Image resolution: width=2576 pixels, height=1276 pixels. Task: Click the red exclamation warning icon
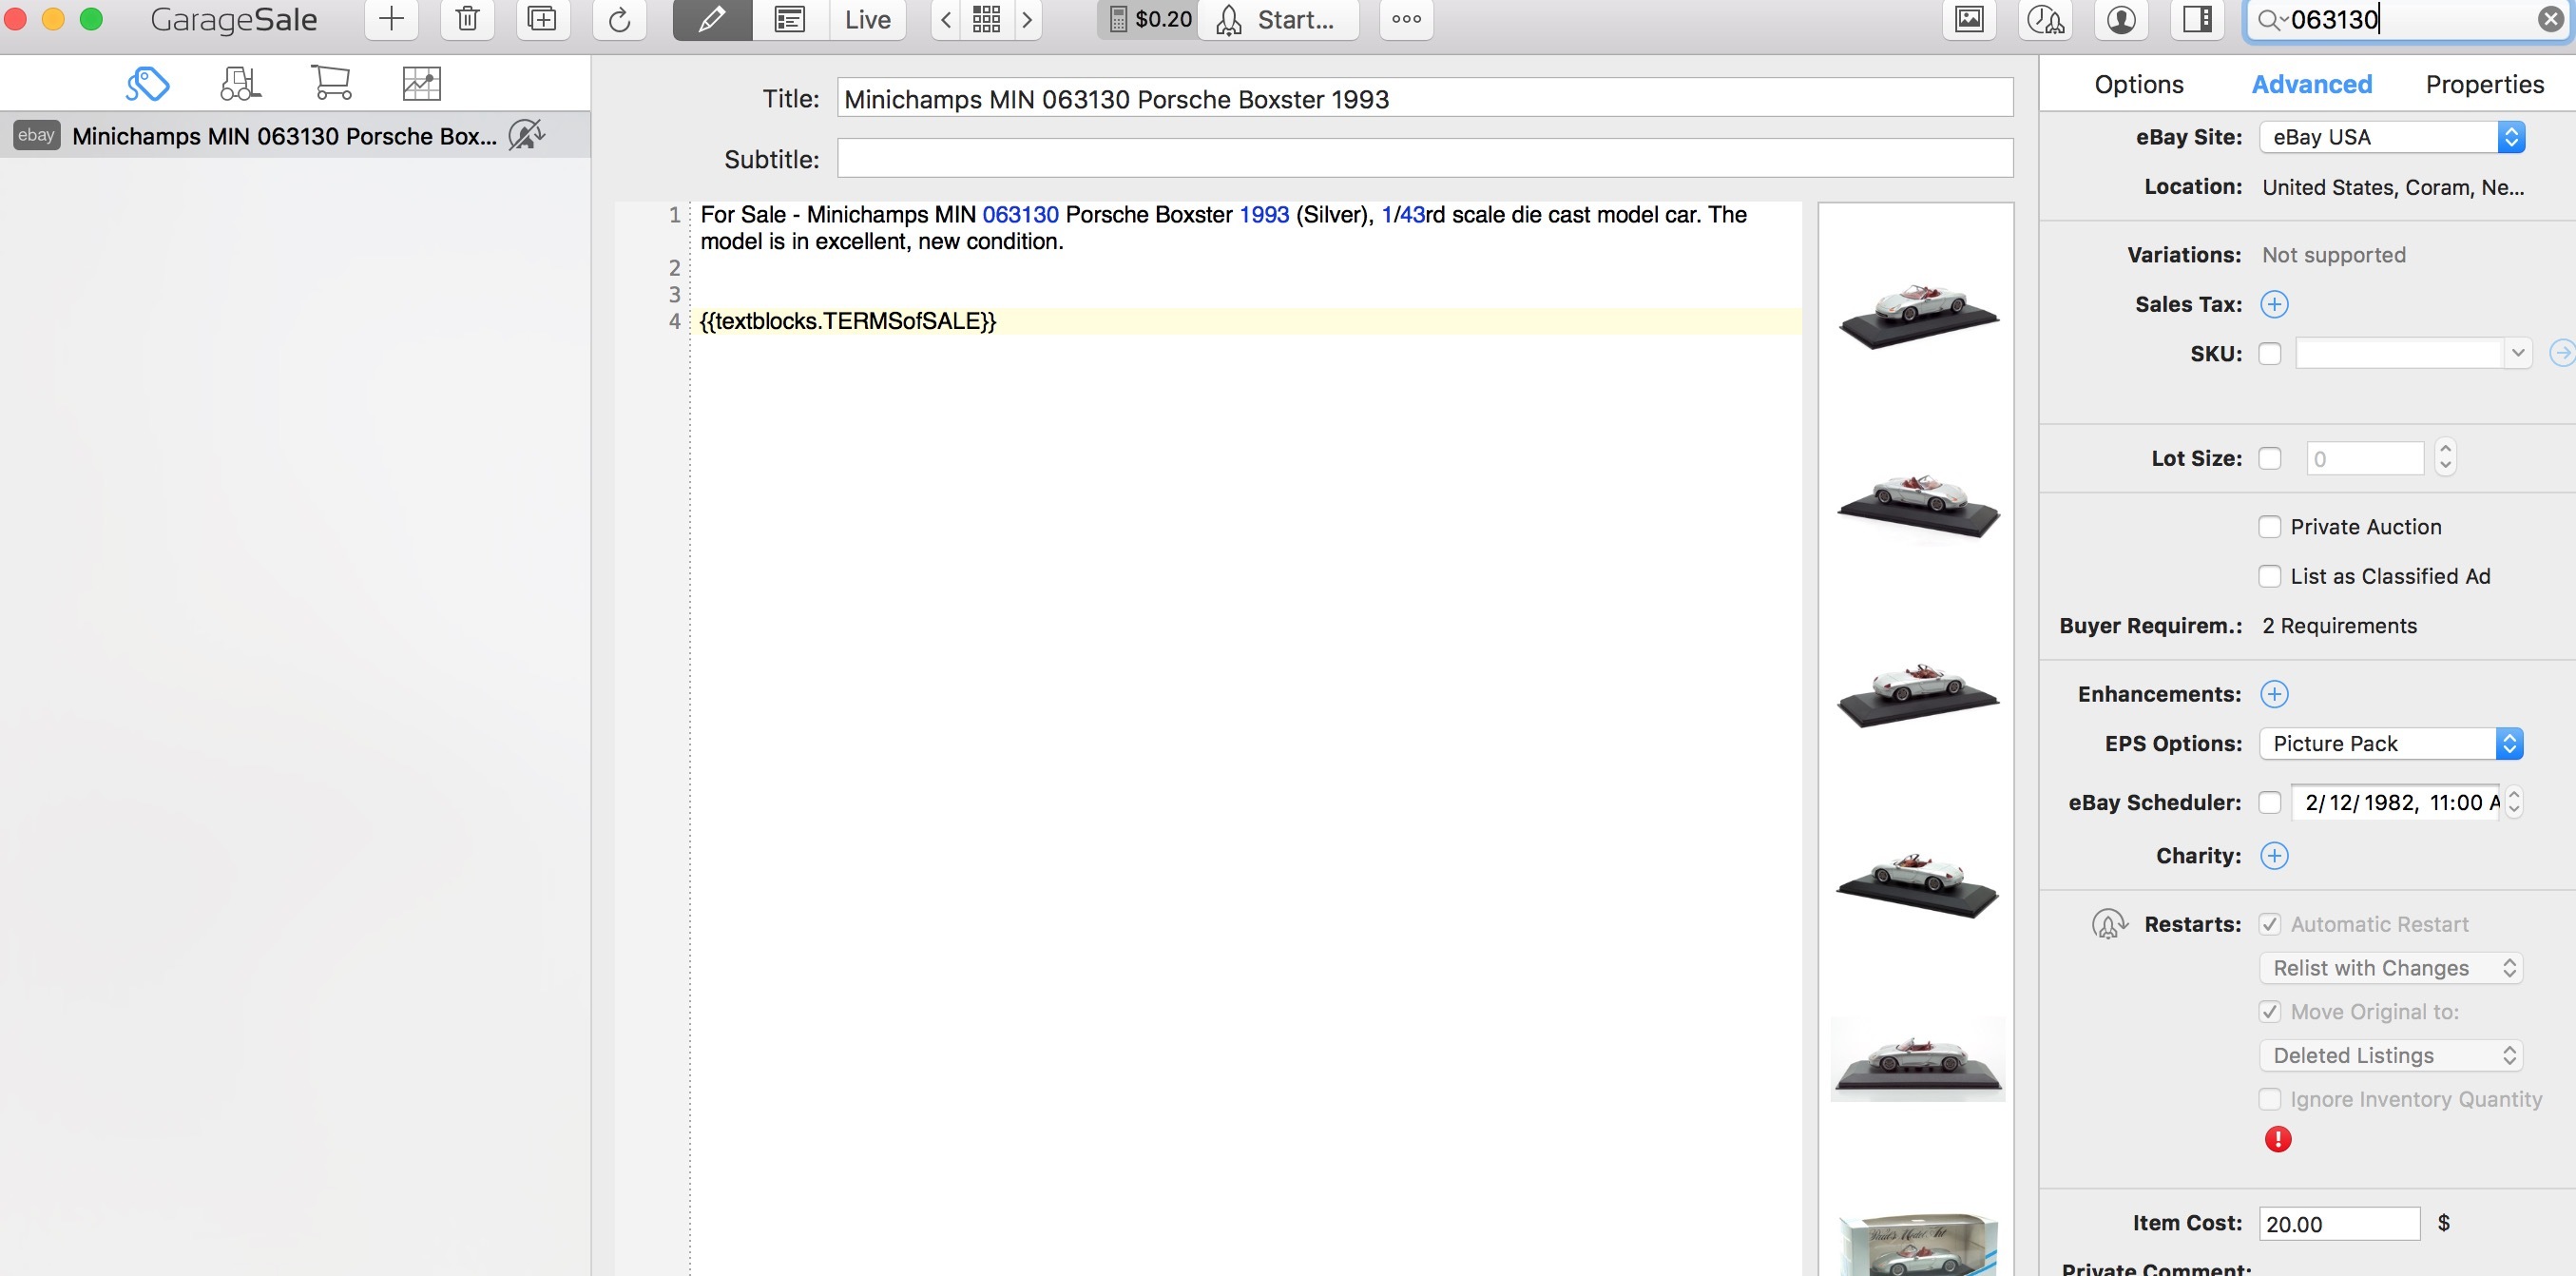pyautogui.click(x=2277, y=1139)
